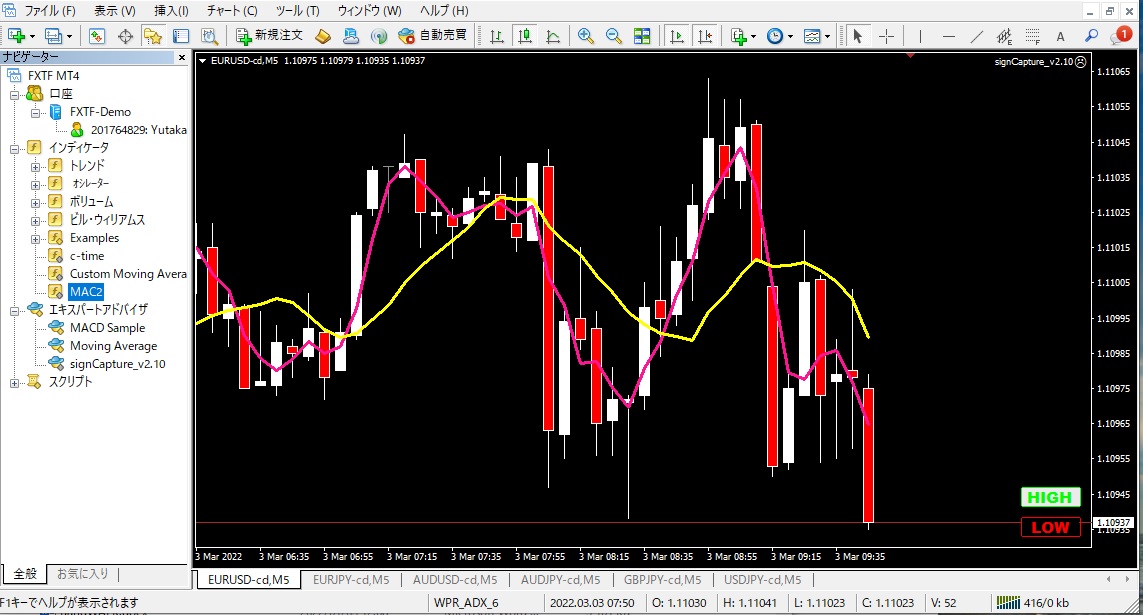
Task: Click the Zoom In magnifier icon
Action: coord(586,36)
